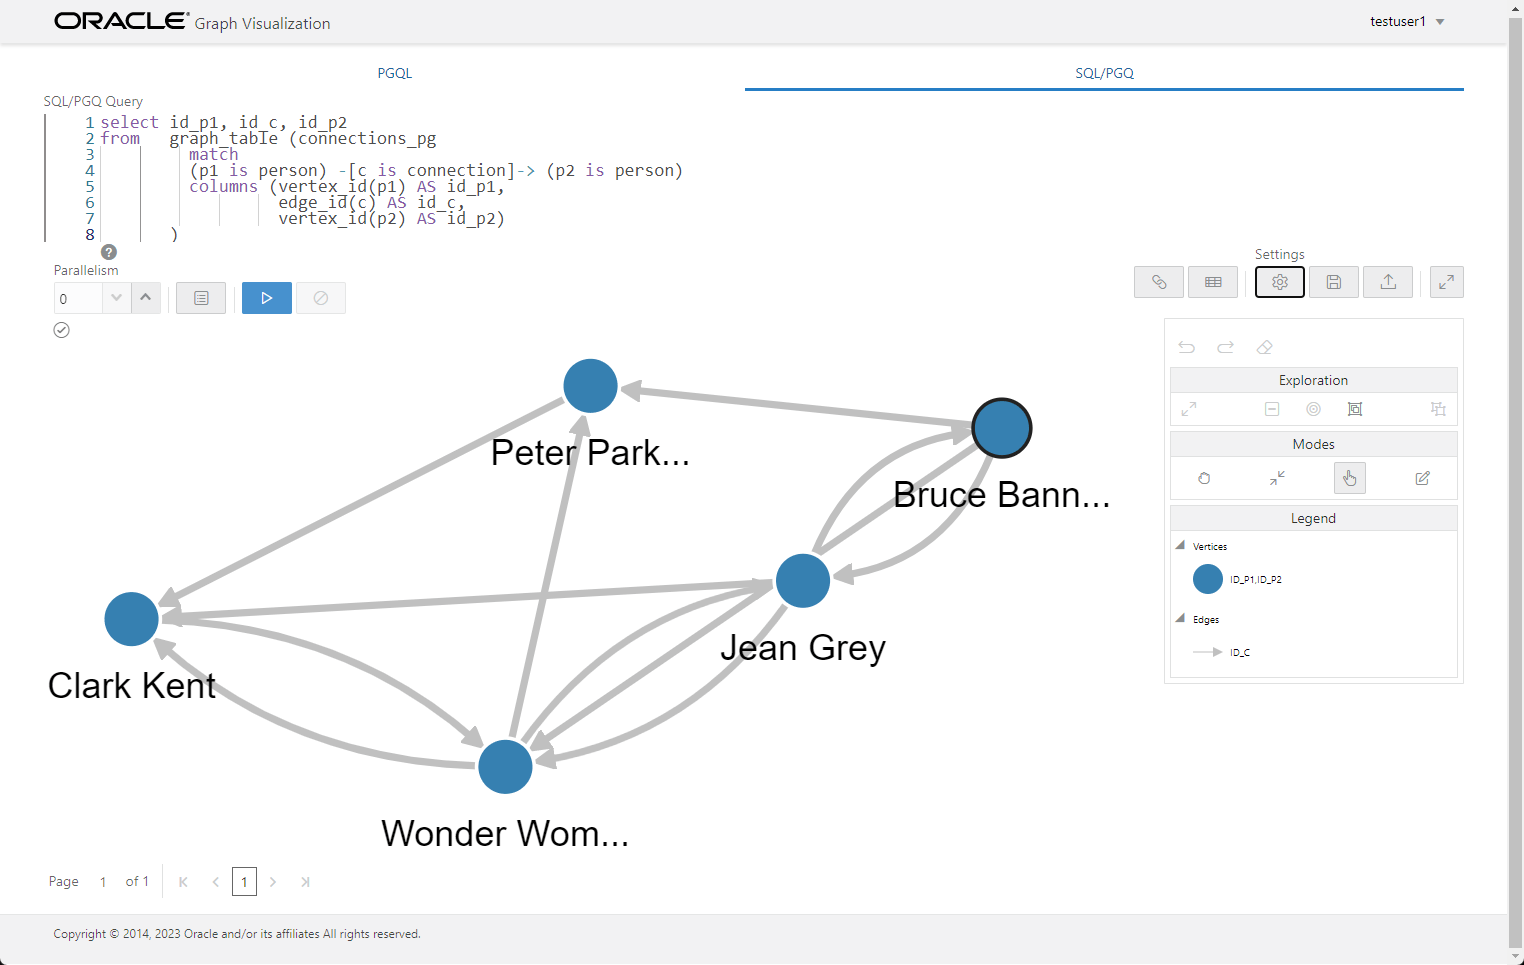Collapse the Vertices legend section
Image resolution: width=1524 pixels, height=965 pixels.
click(x=1180, y=546)
